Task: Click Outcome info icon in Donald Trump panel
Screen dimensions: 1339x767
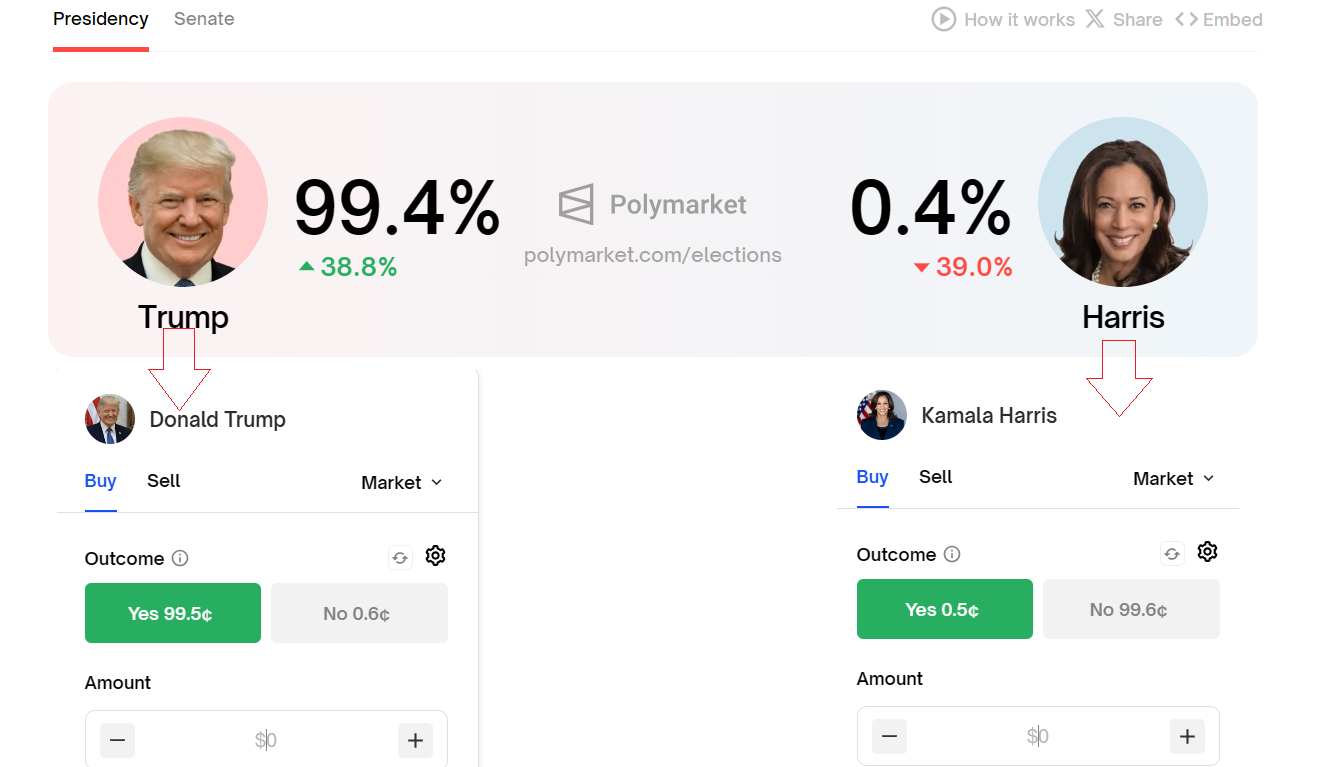Action: [180, 558]
